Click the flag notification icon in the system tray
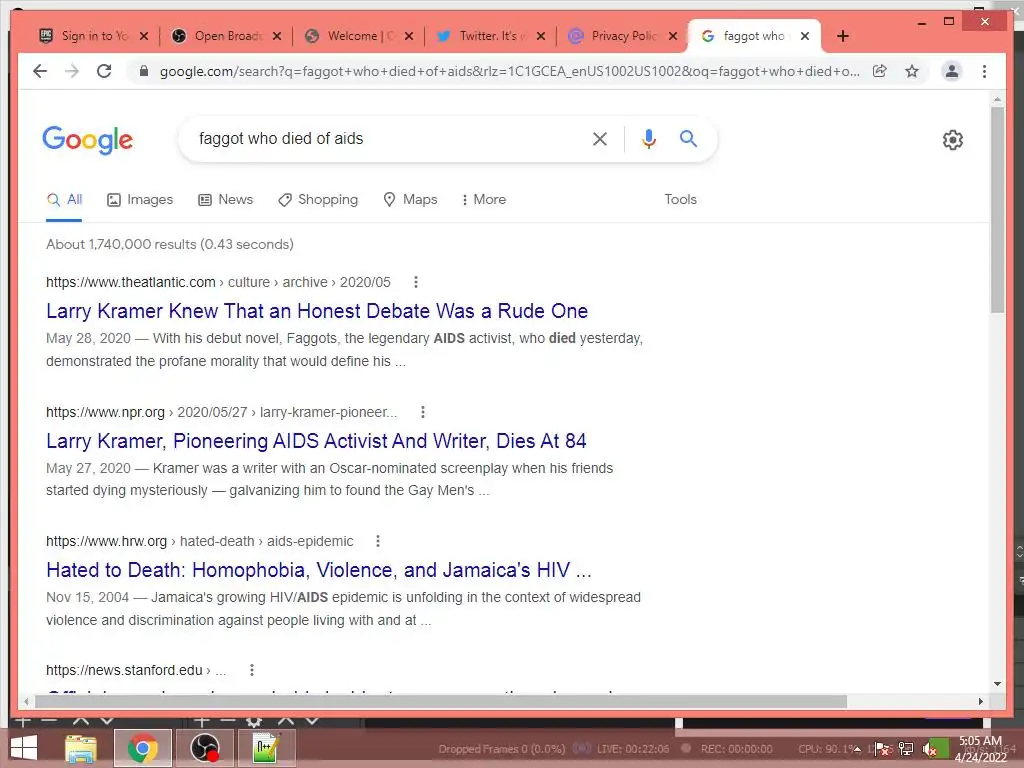The width and height of the screenshot is (1024, 768). tap(882, 749)
